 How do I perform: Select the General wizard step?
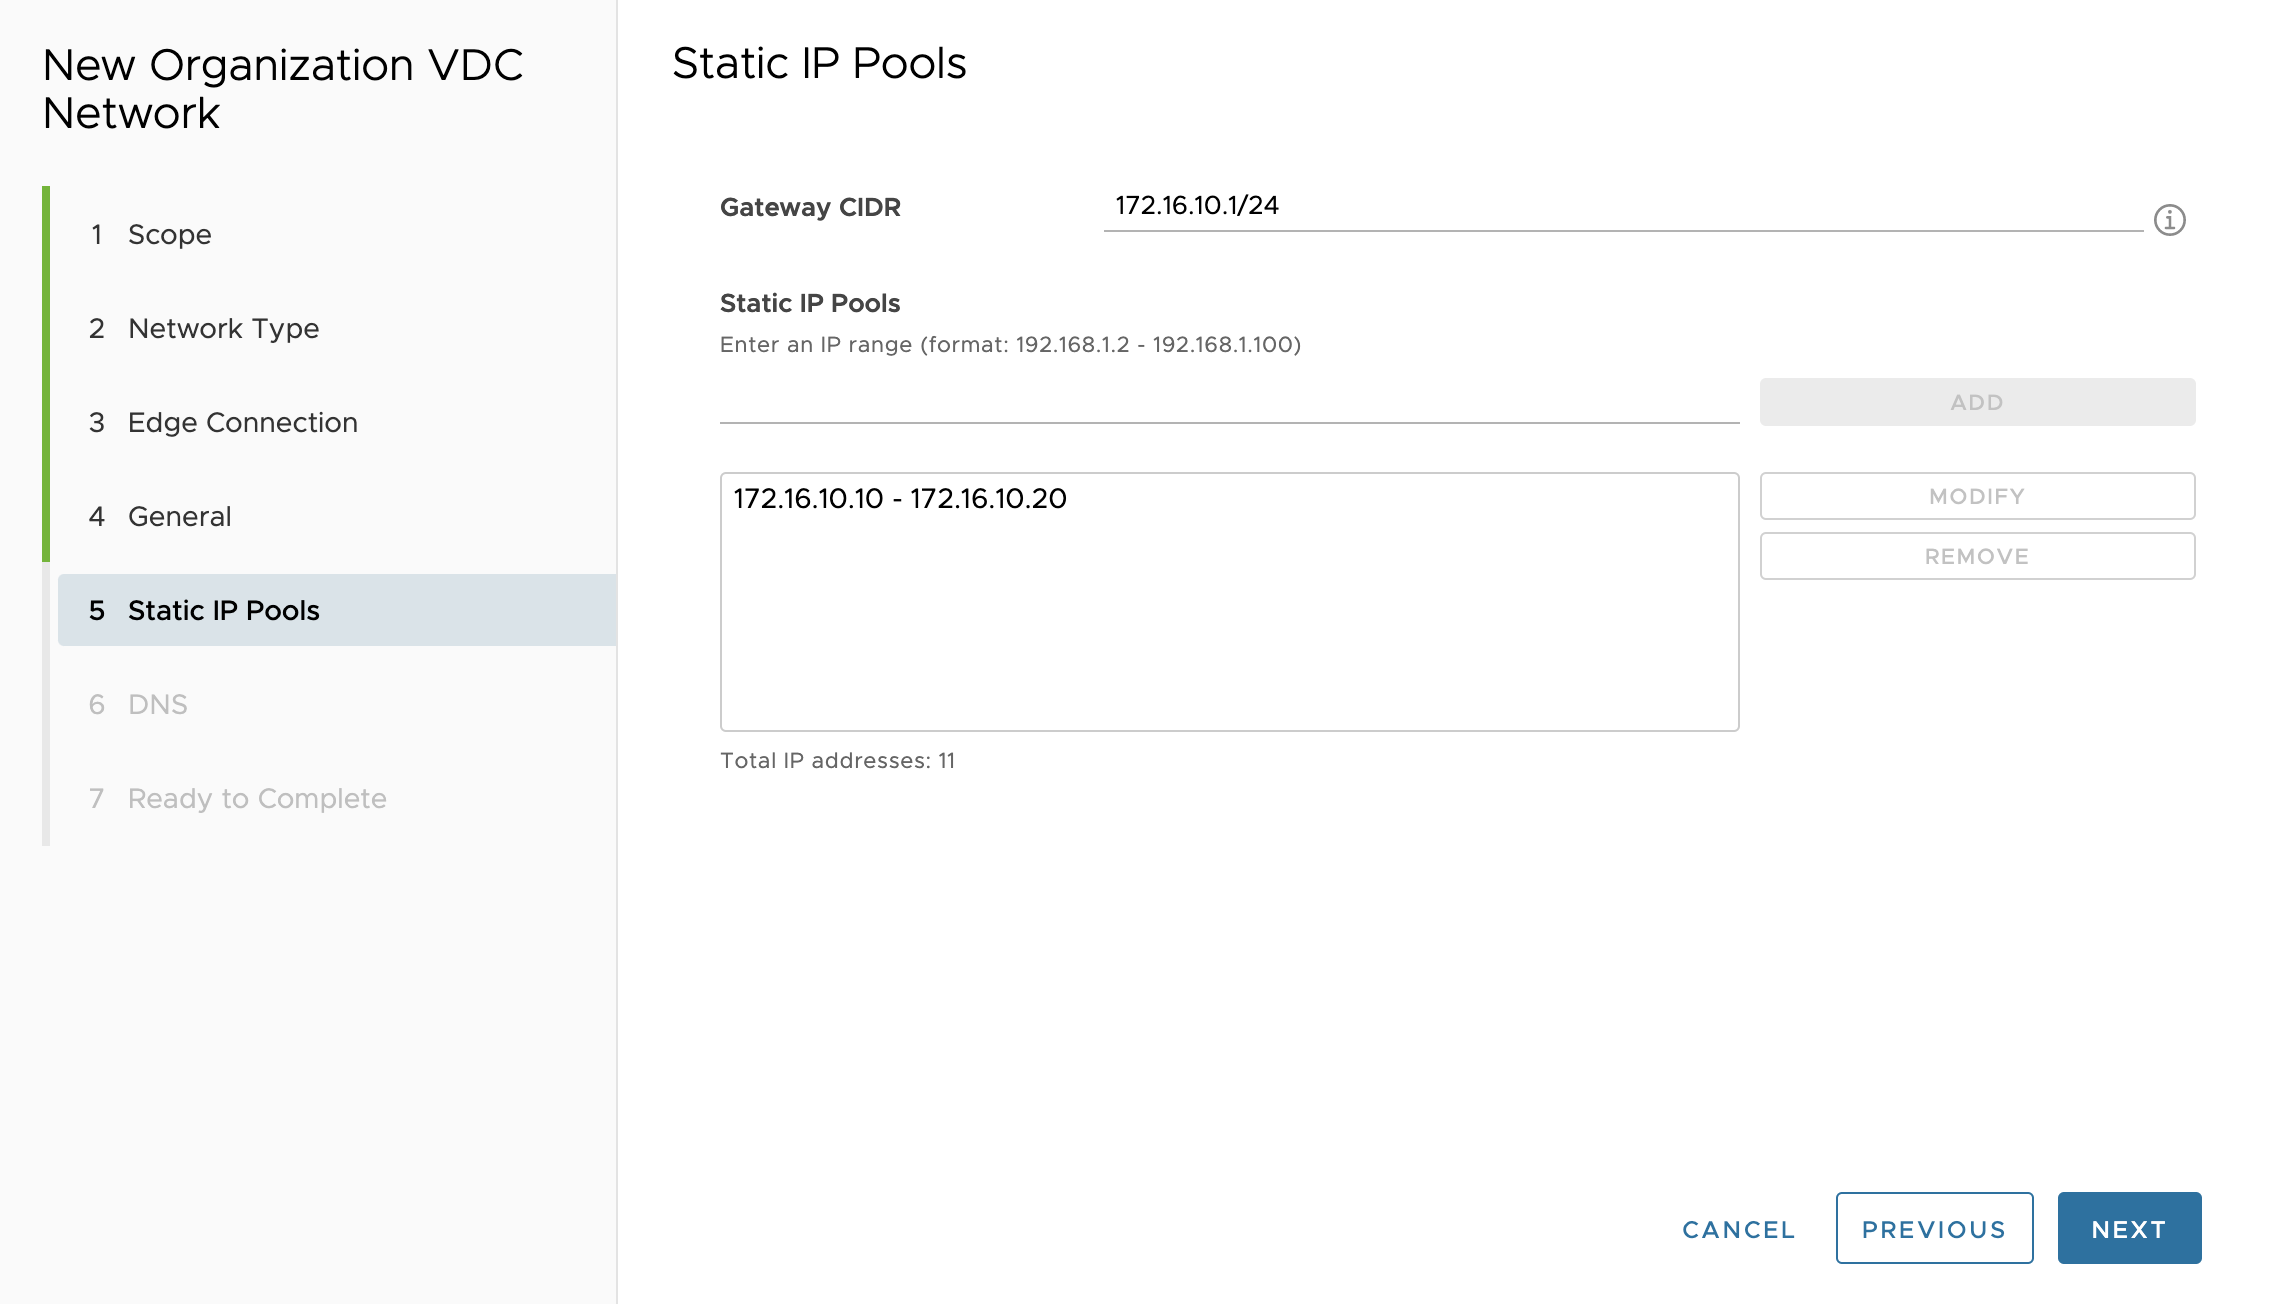(179, 516)
